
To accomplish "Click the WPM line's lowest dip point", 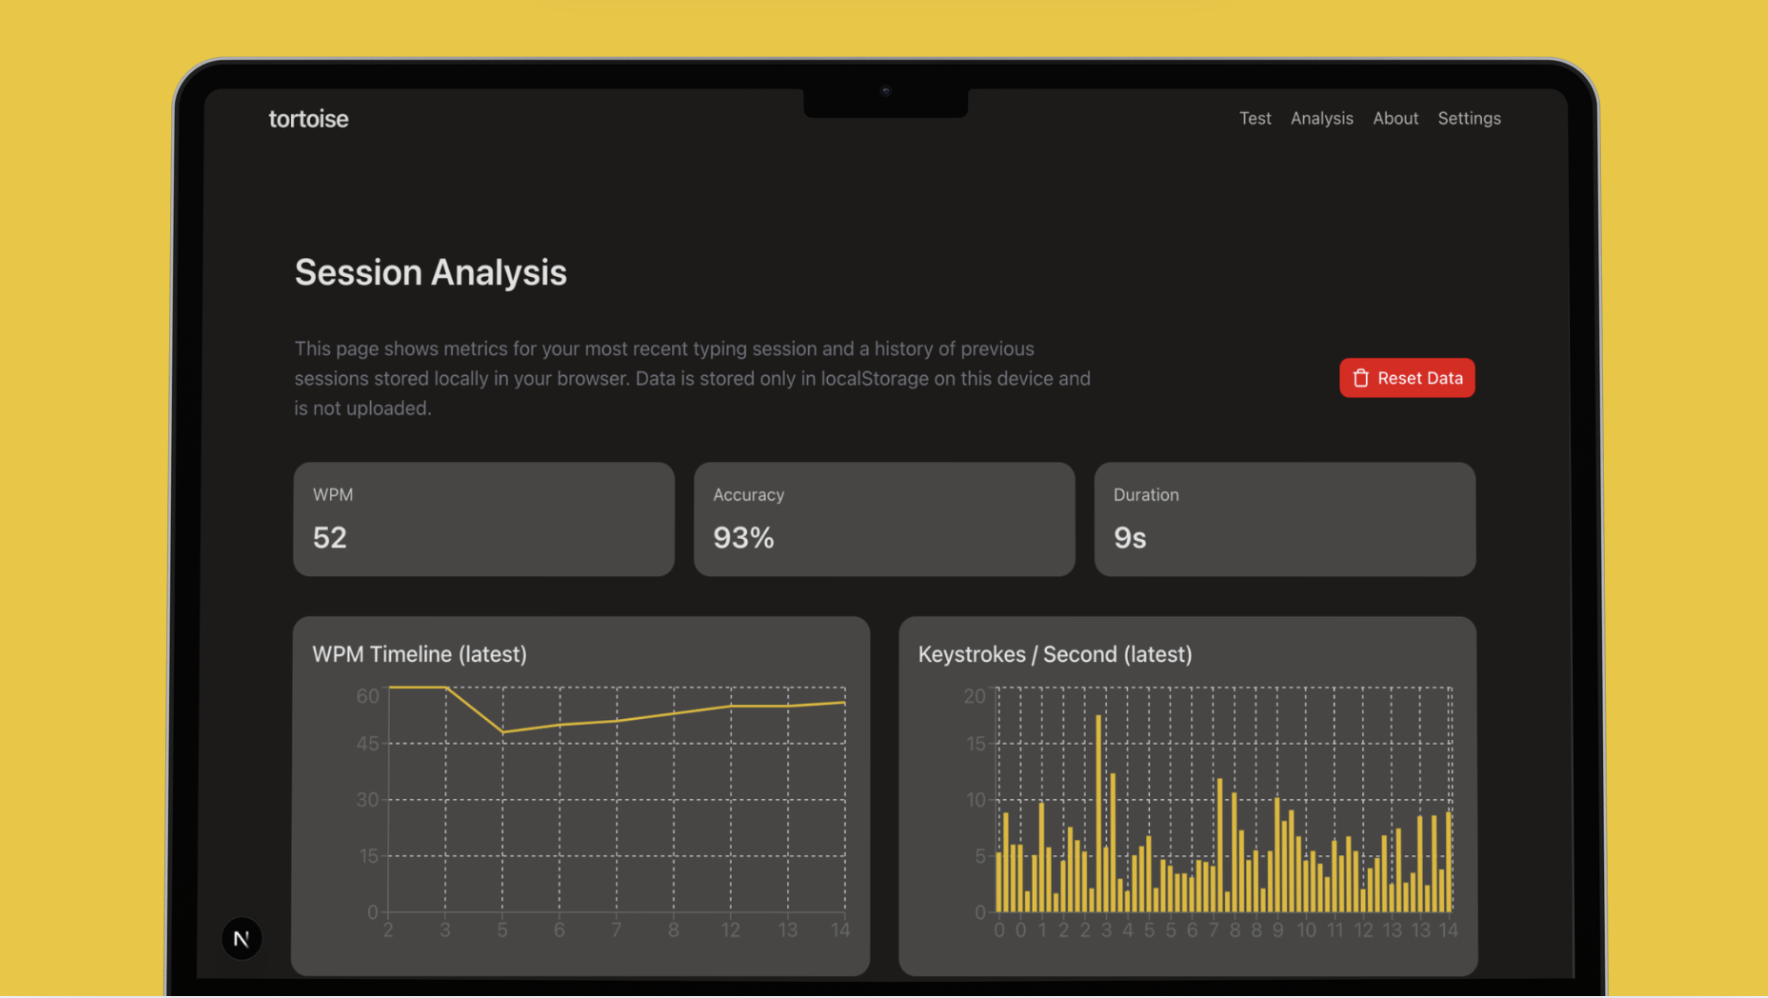I will point(503,732).
